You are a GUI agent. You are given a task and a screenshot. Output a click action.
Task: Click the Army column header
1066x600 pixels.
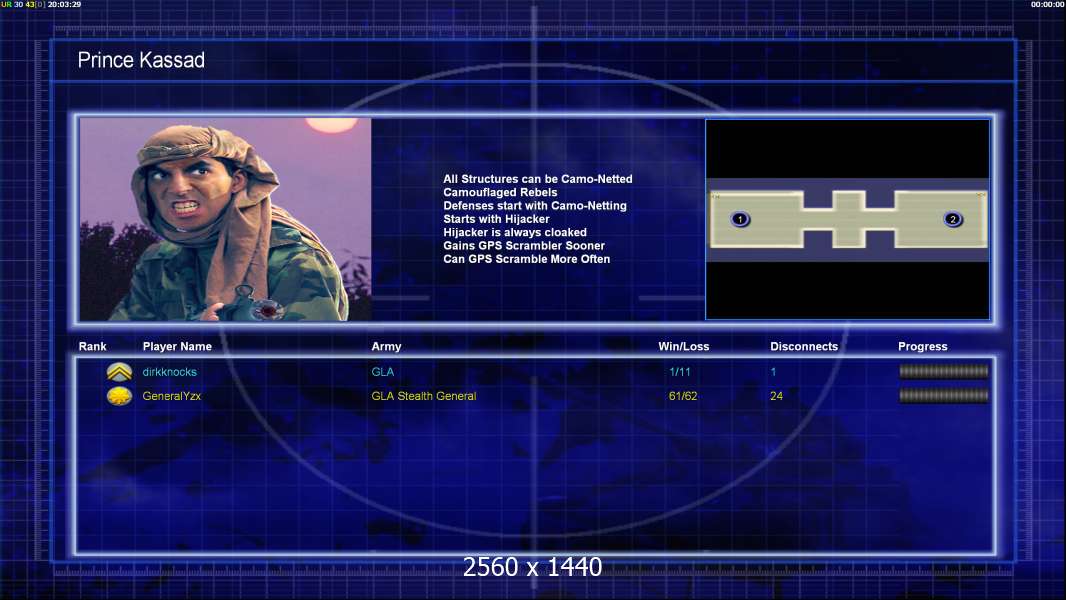tap(386, 347)
